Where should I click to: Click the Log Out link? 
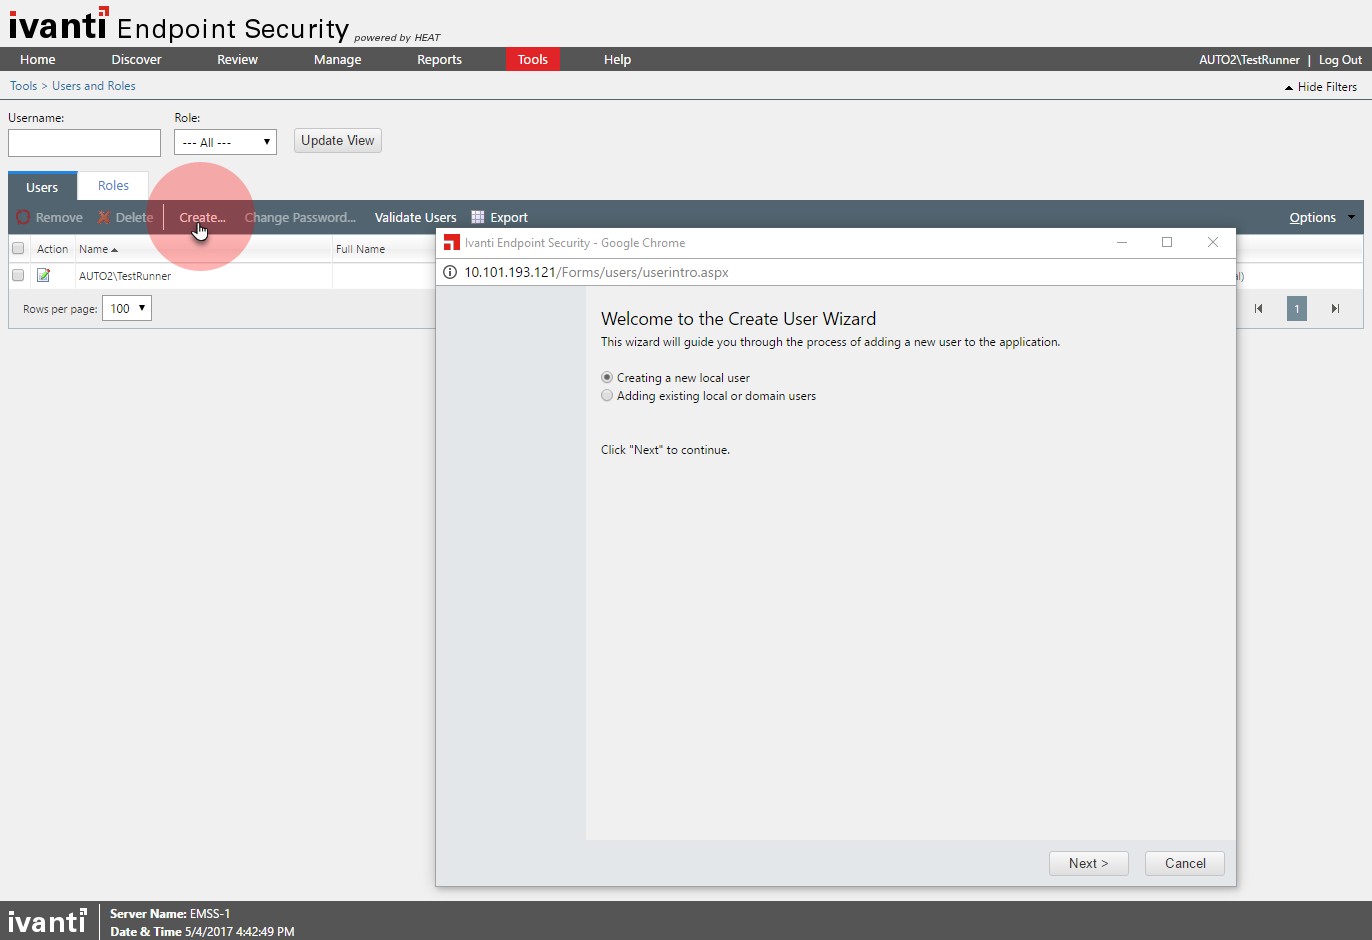[1340, 60]
